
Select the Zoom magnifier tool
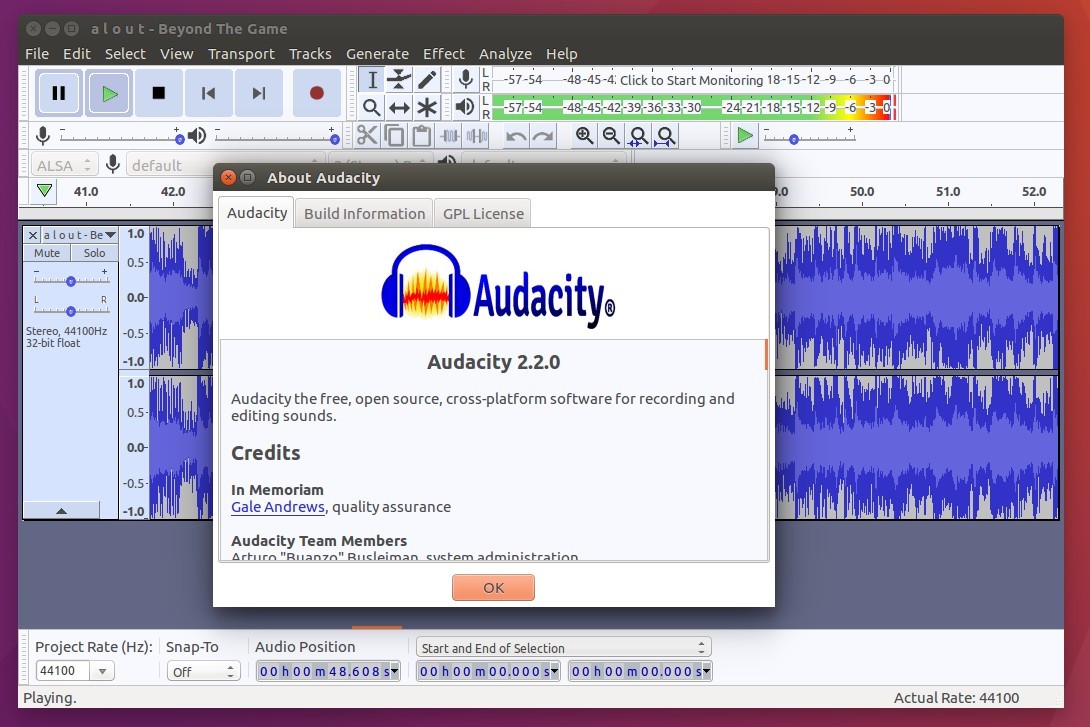point(372,108)
